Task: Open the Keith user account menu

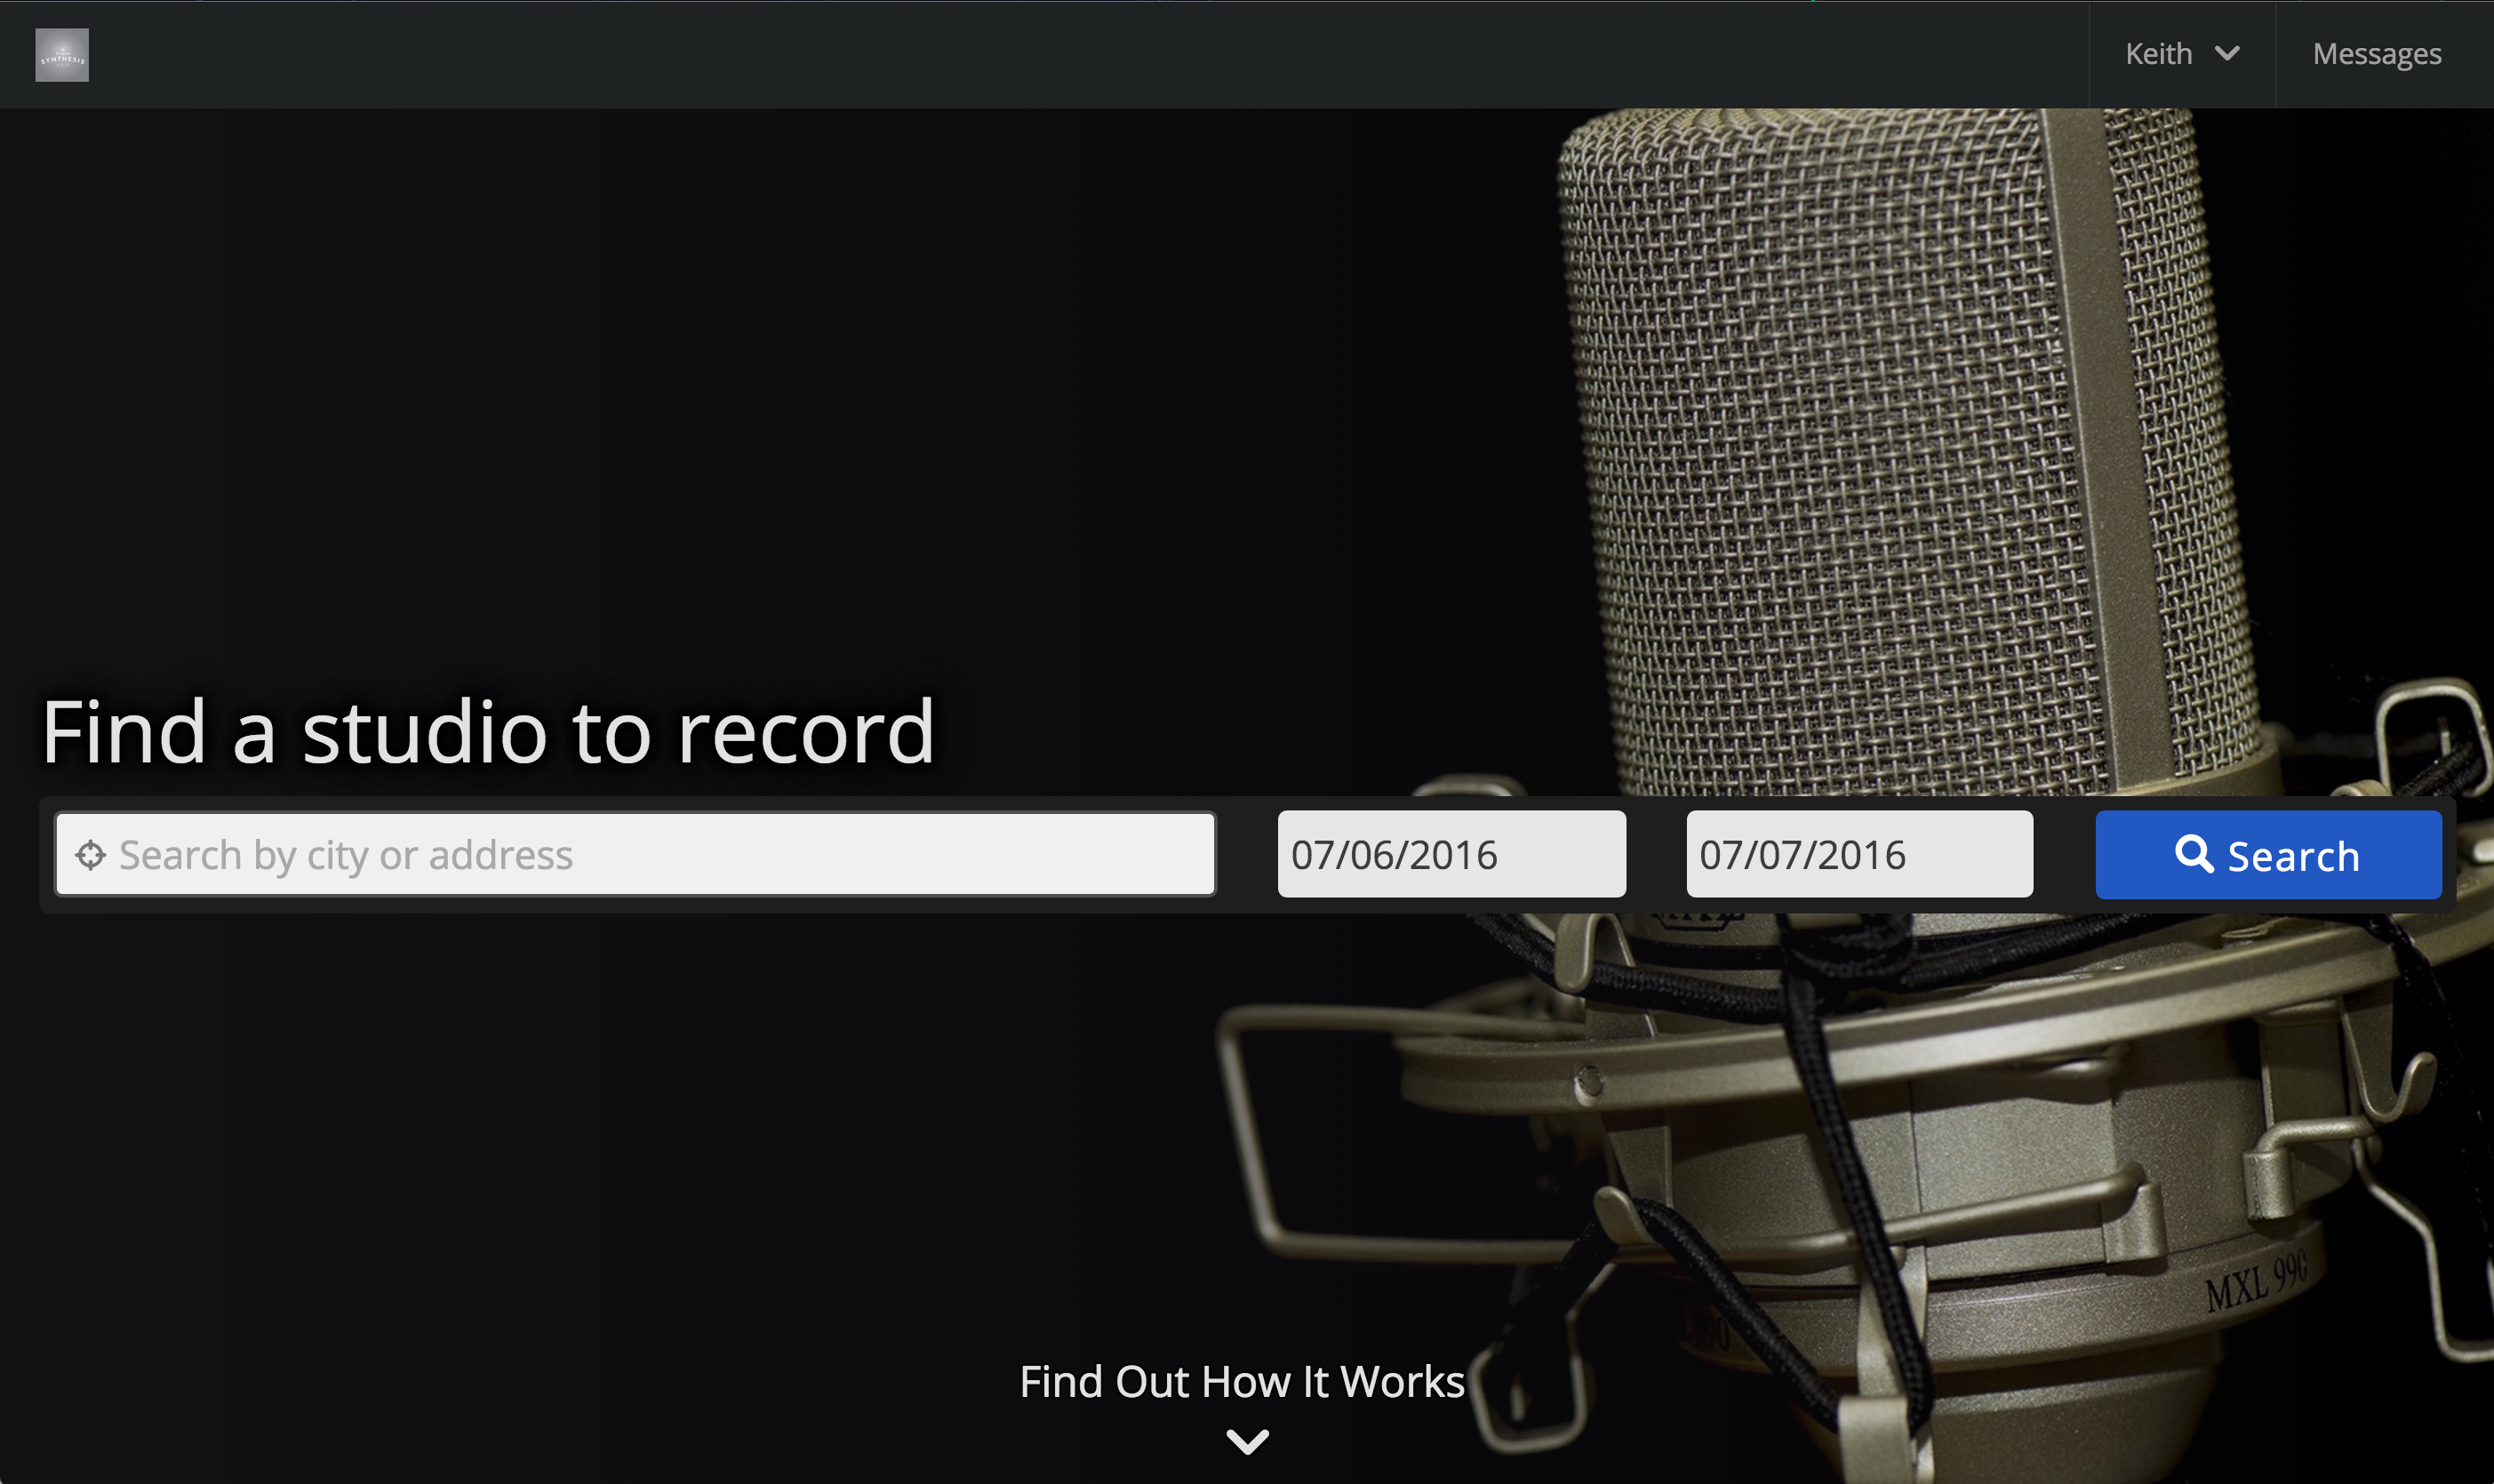Action: click(x=2181, y=54)
